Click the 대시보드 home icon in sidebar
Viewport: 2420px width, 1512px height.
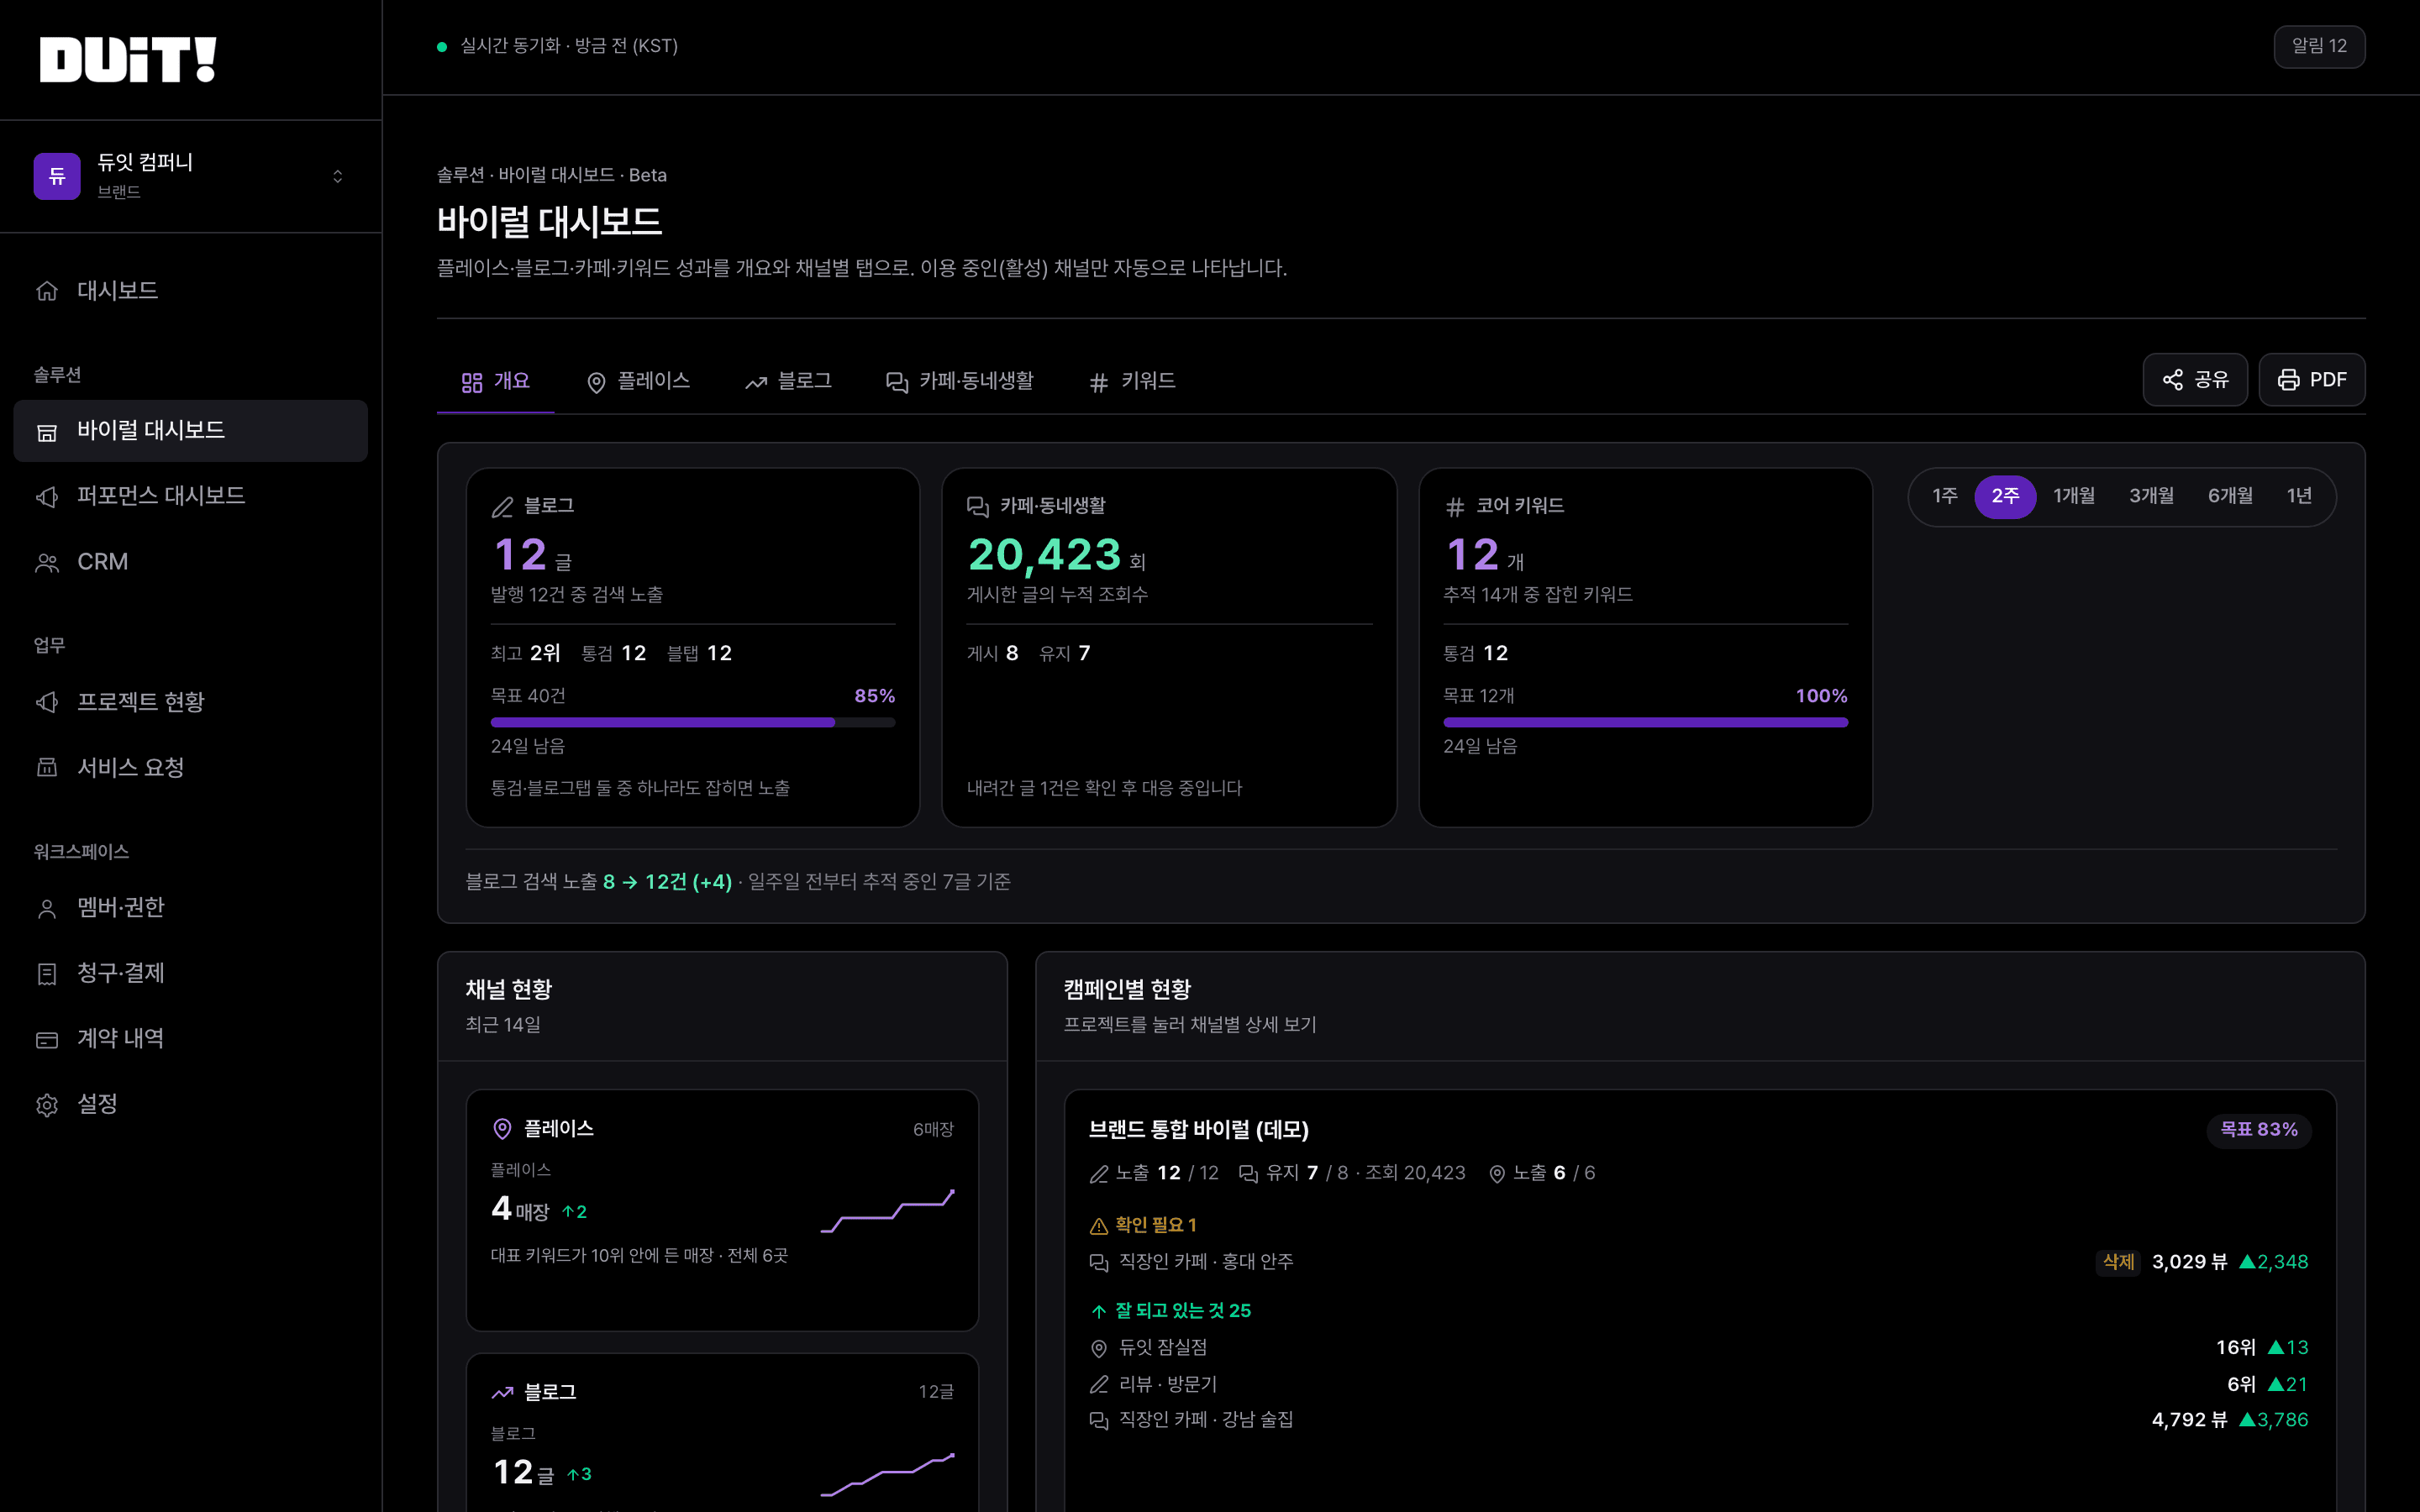point(47,291)
